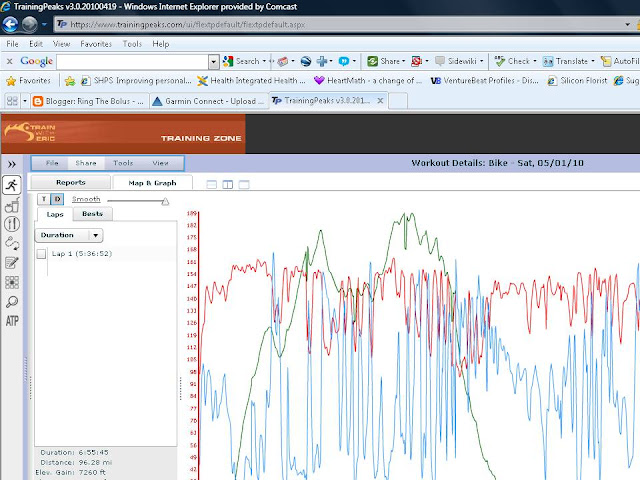Image resolution: width=640 pixels, height=480 pixels.
Task: Click the browser Forward arrow button
Action: pos(29,24)
